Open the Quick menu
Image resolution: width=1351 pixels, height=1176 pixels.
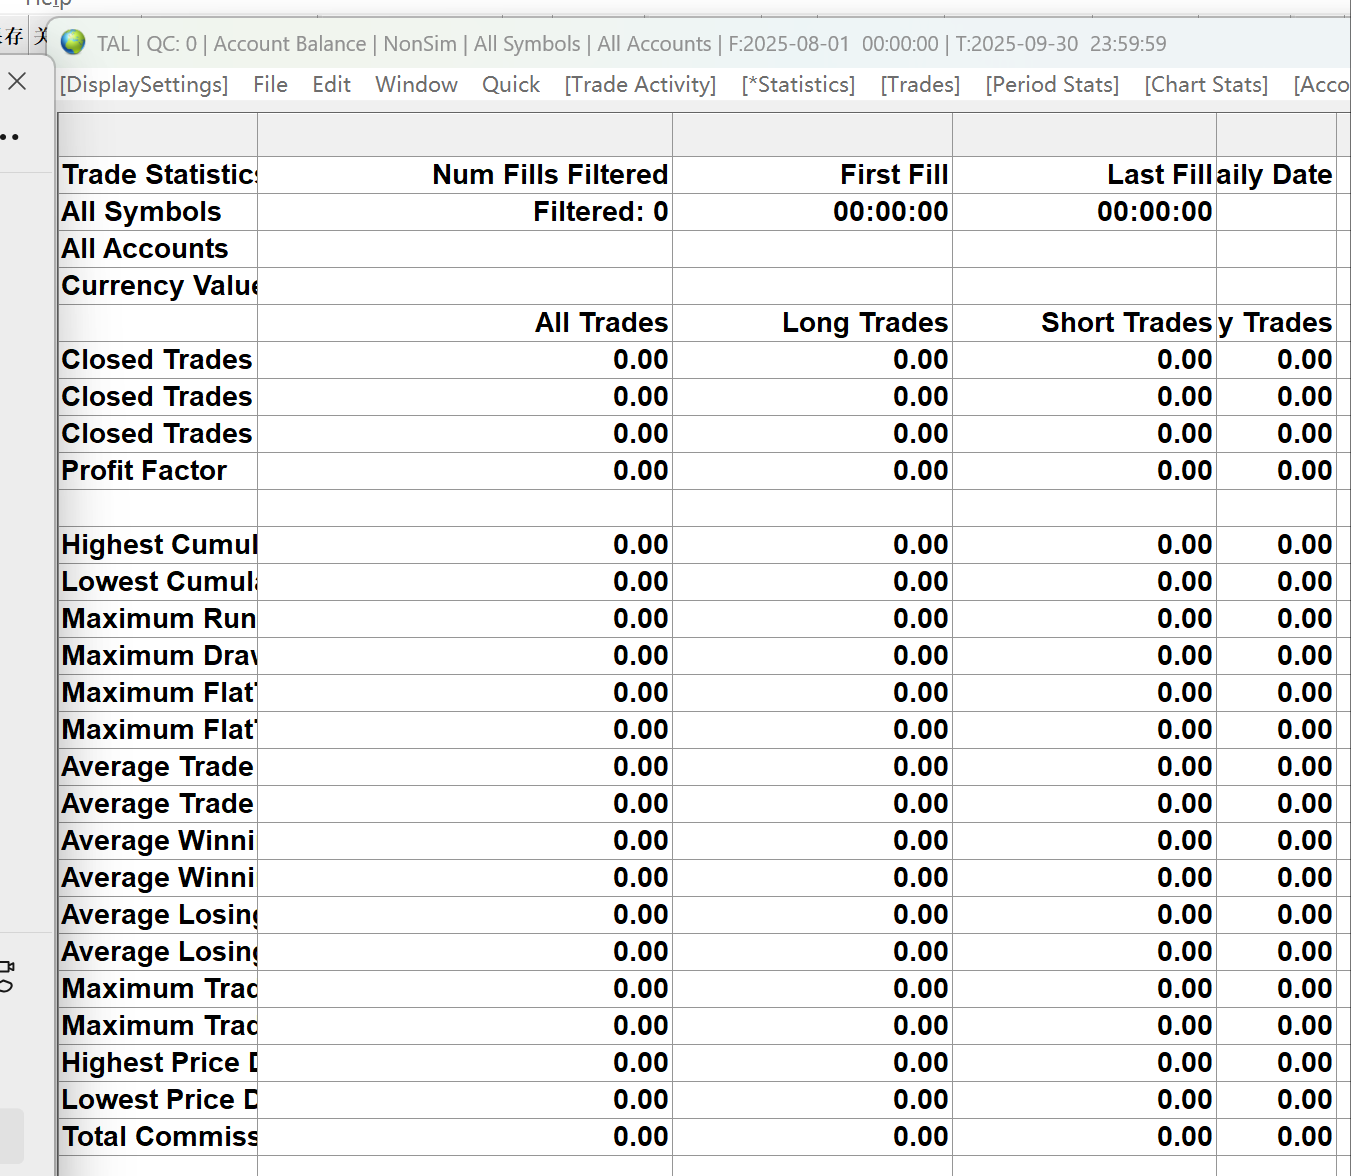[510, 85]
